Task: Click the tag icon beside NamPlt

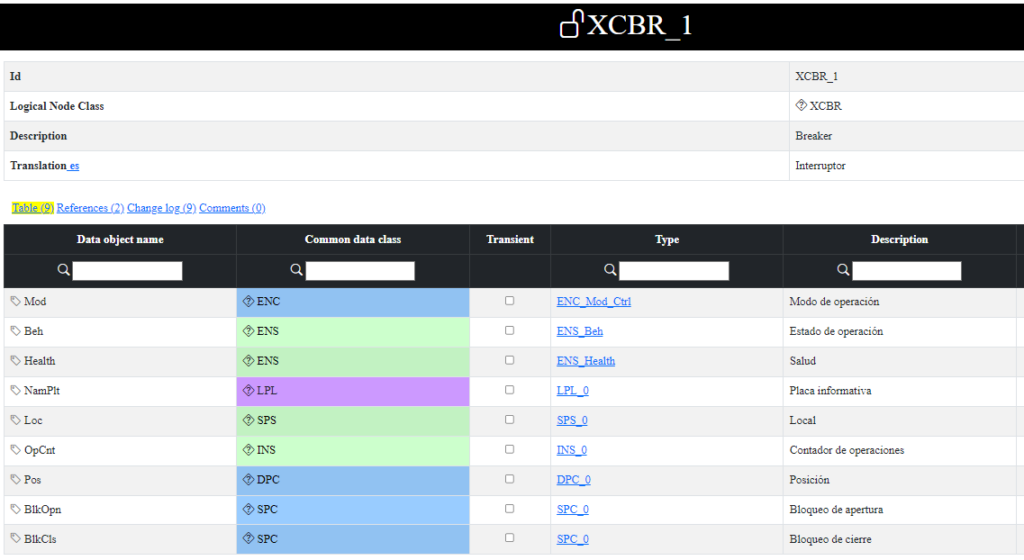Action: (15, 391)
